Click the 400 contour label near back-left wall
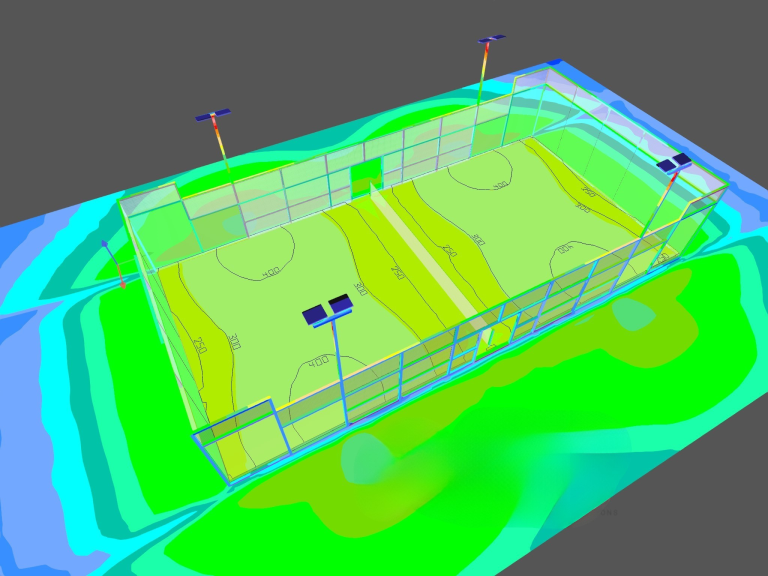The image size is (768, 576). coord(271,273)
